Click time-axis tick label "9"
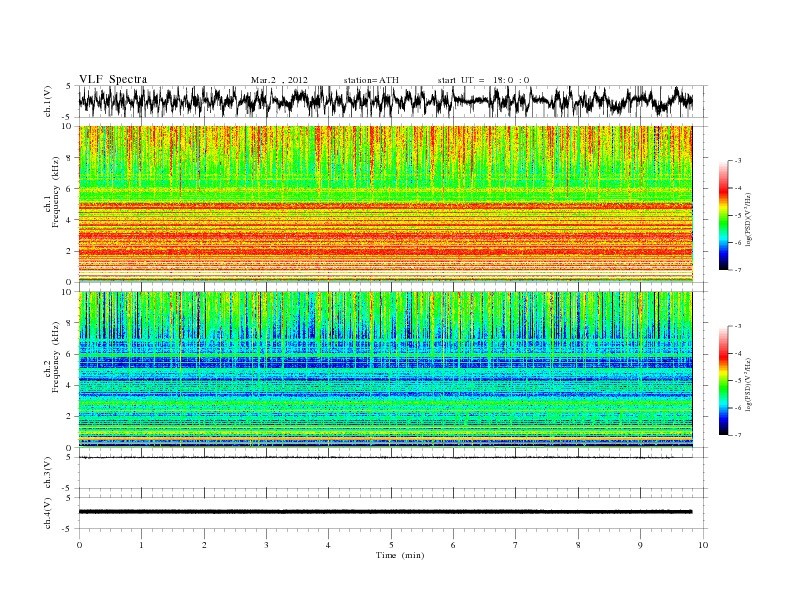This screenshot has height=612, width=792. click(x=640, y=545)
